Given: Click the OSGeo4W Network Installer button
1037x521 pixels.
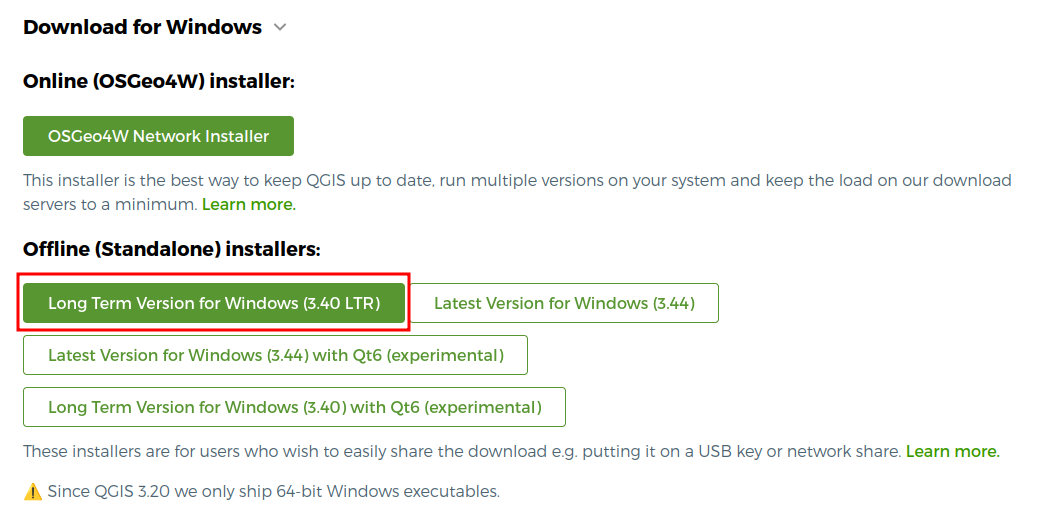Looking at the screenshot, I should pos(158,136).
